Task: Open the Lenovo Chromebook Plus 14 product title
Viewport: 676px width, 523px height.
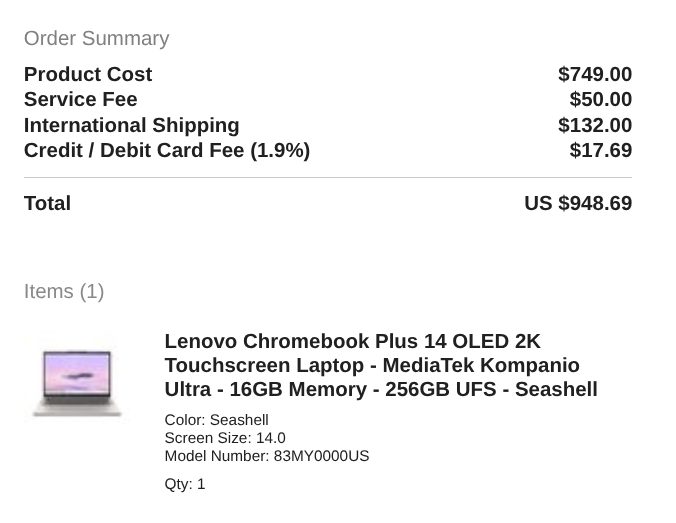Action: (381, 365)
